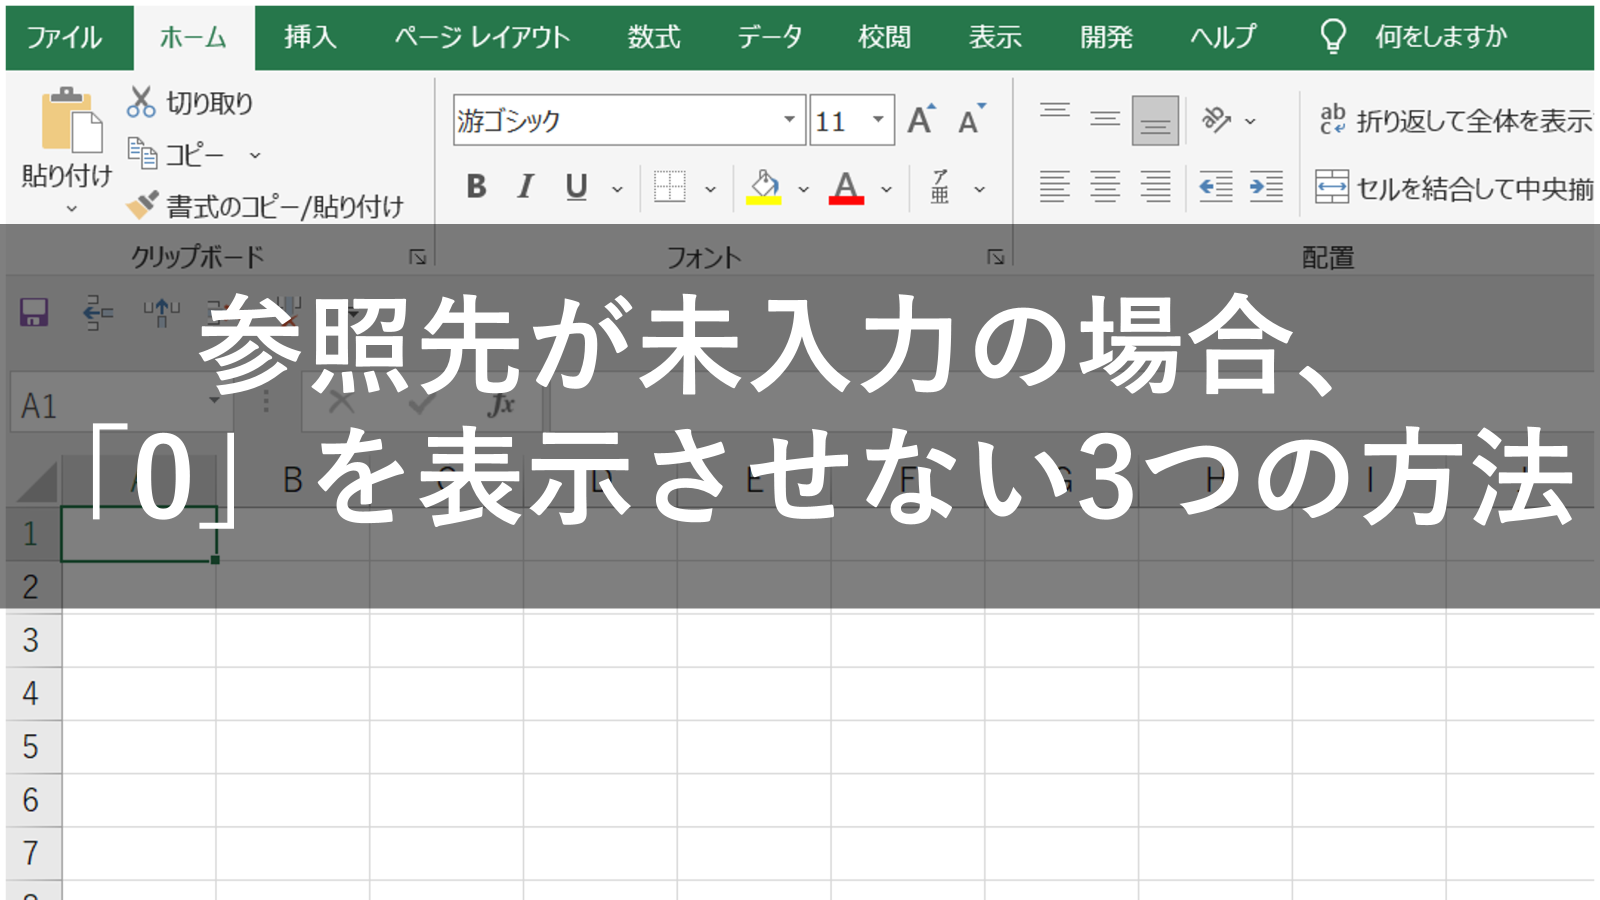The height and width of the screenshot is (900, 1600).
Task: Switch to the 校閲 (Review) tab
Action: [x=885, y=37]
